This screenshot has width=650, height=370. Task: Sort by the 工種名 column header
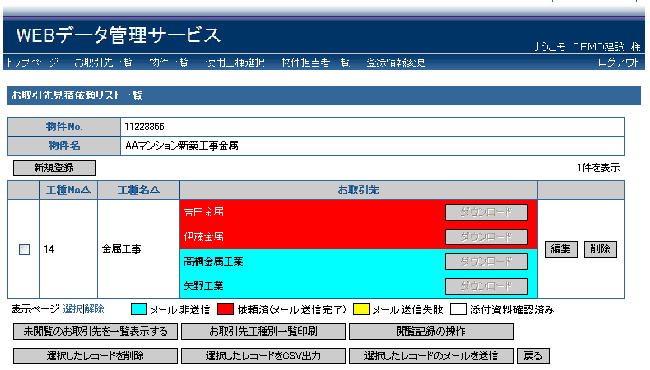tap(138, 190)
